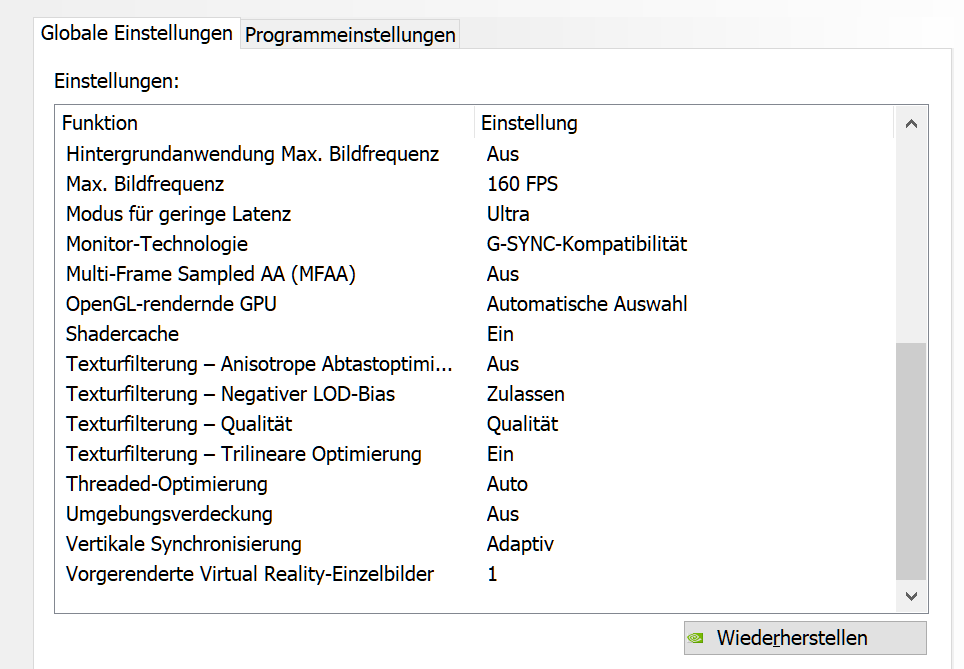964x669 pixels.
Task: Open Vertikale Synchronisierung Adaptiv value dropdown
Action: [520, 544]
